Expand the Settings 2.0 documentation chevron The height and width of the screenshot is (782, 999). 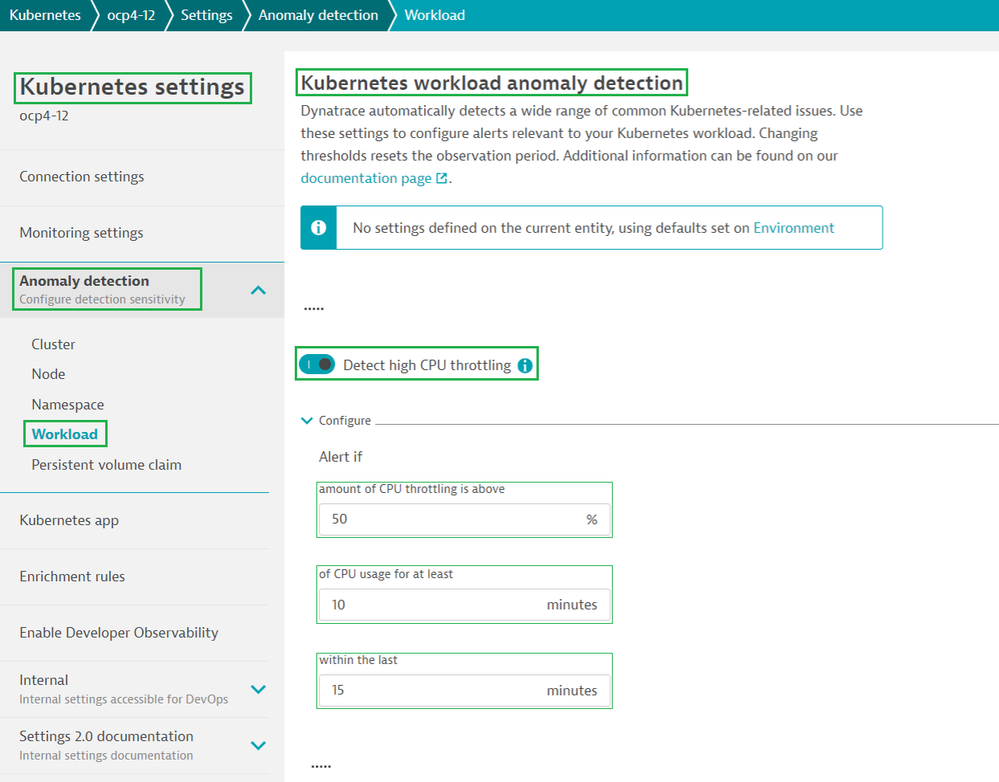258,745
